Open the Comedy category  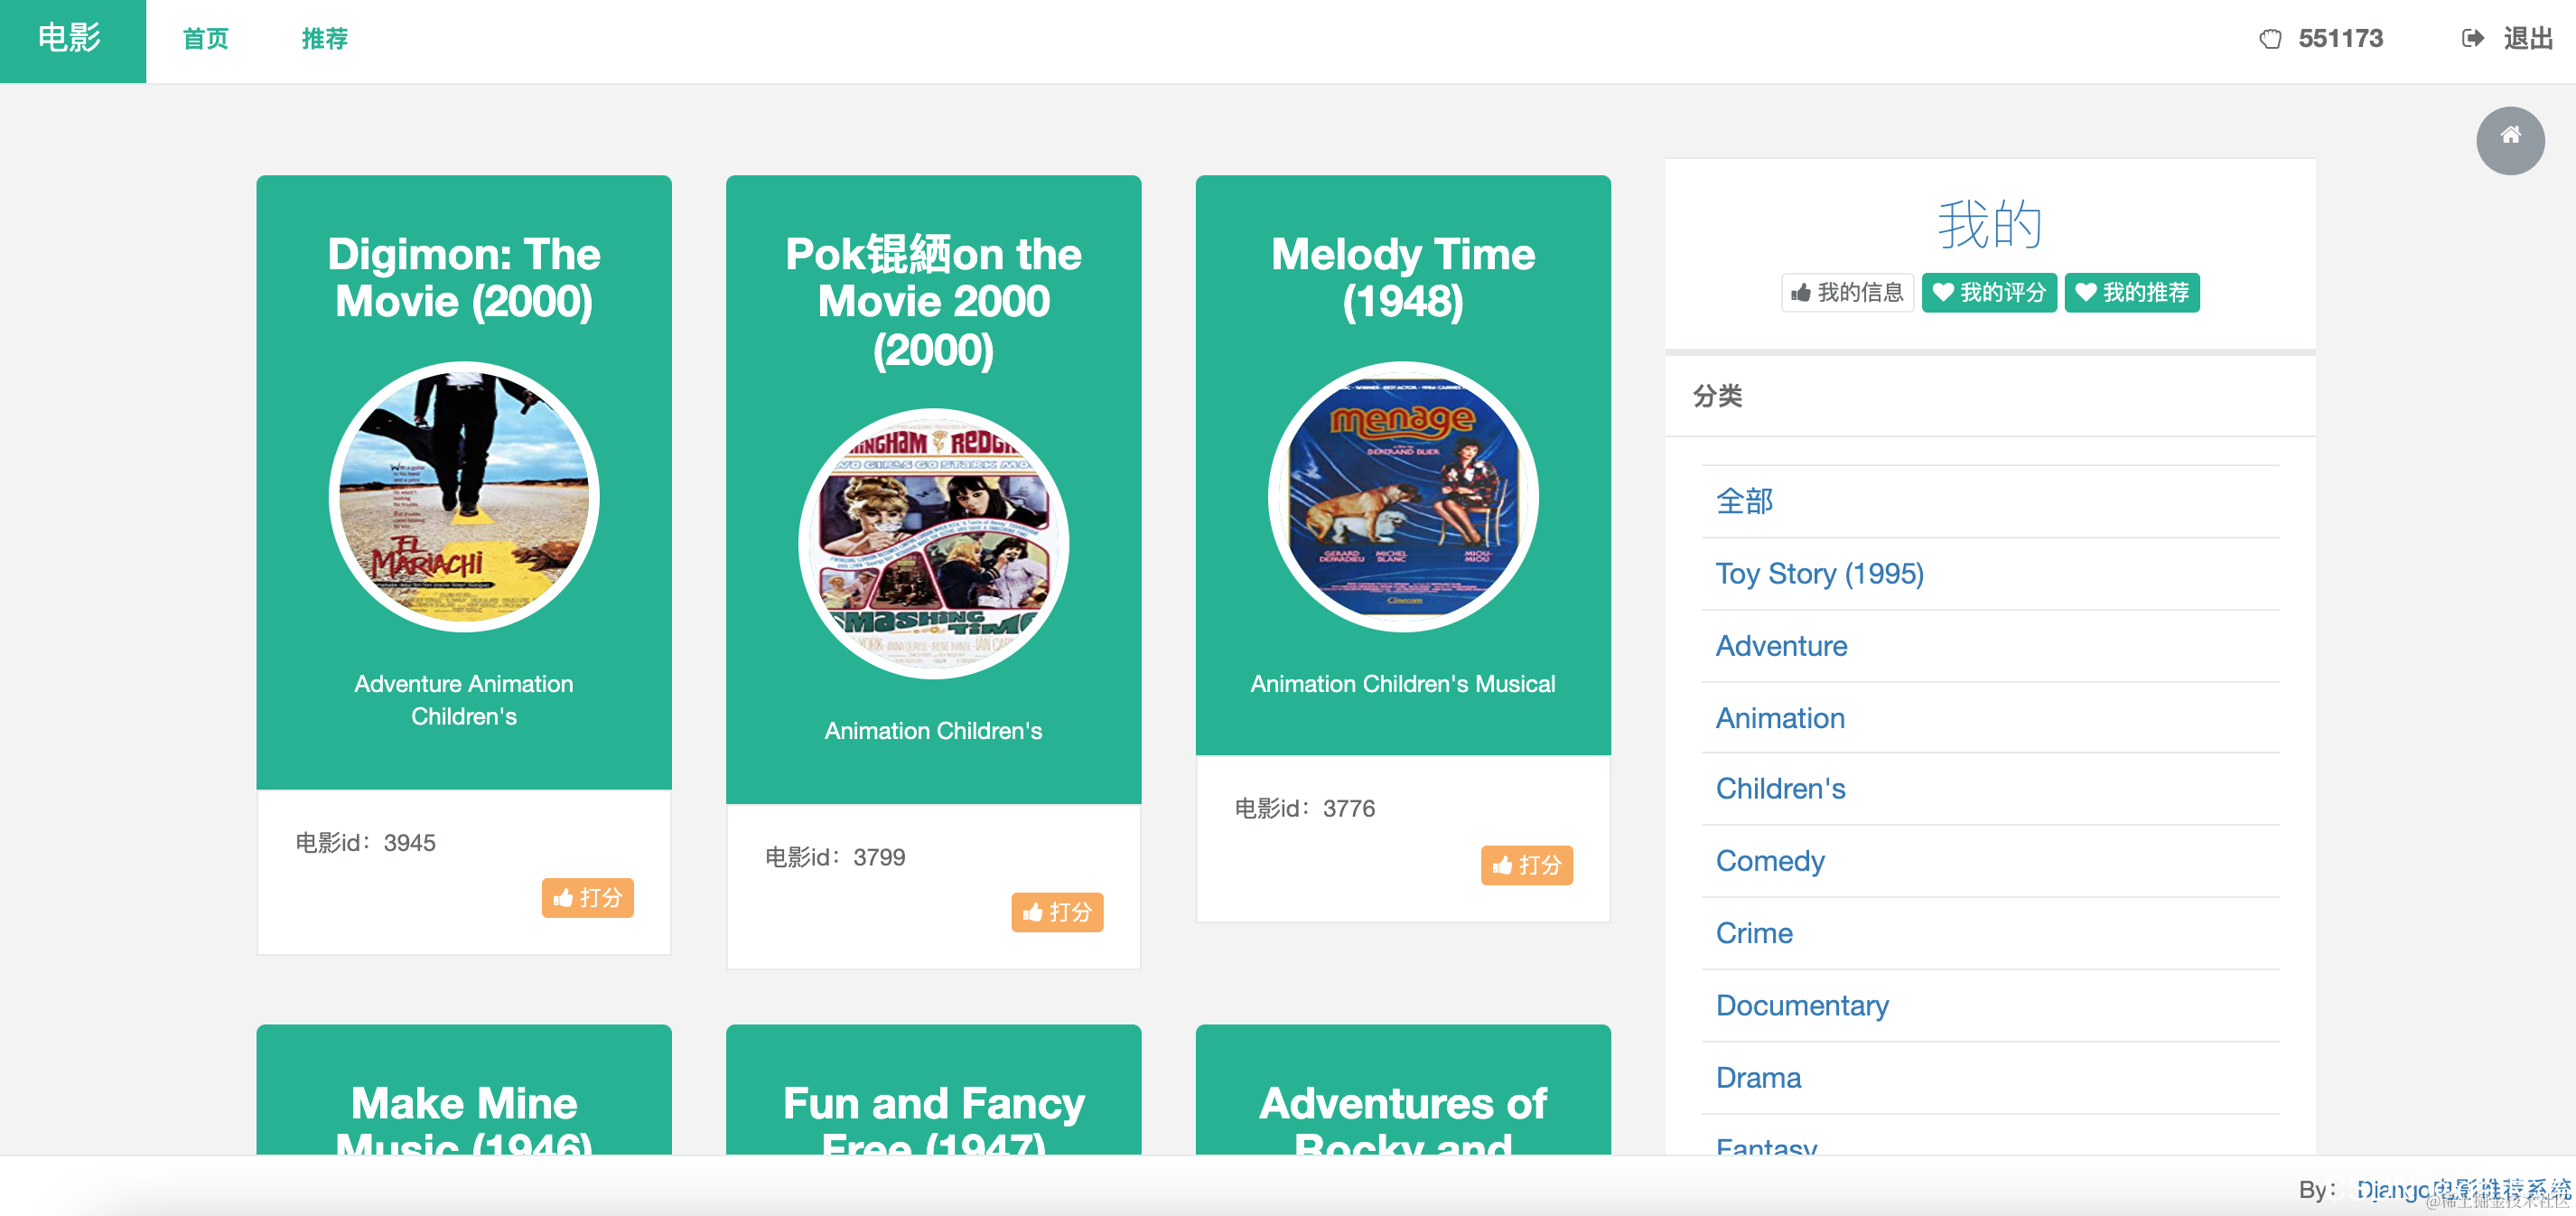[x=1770, y=860]
